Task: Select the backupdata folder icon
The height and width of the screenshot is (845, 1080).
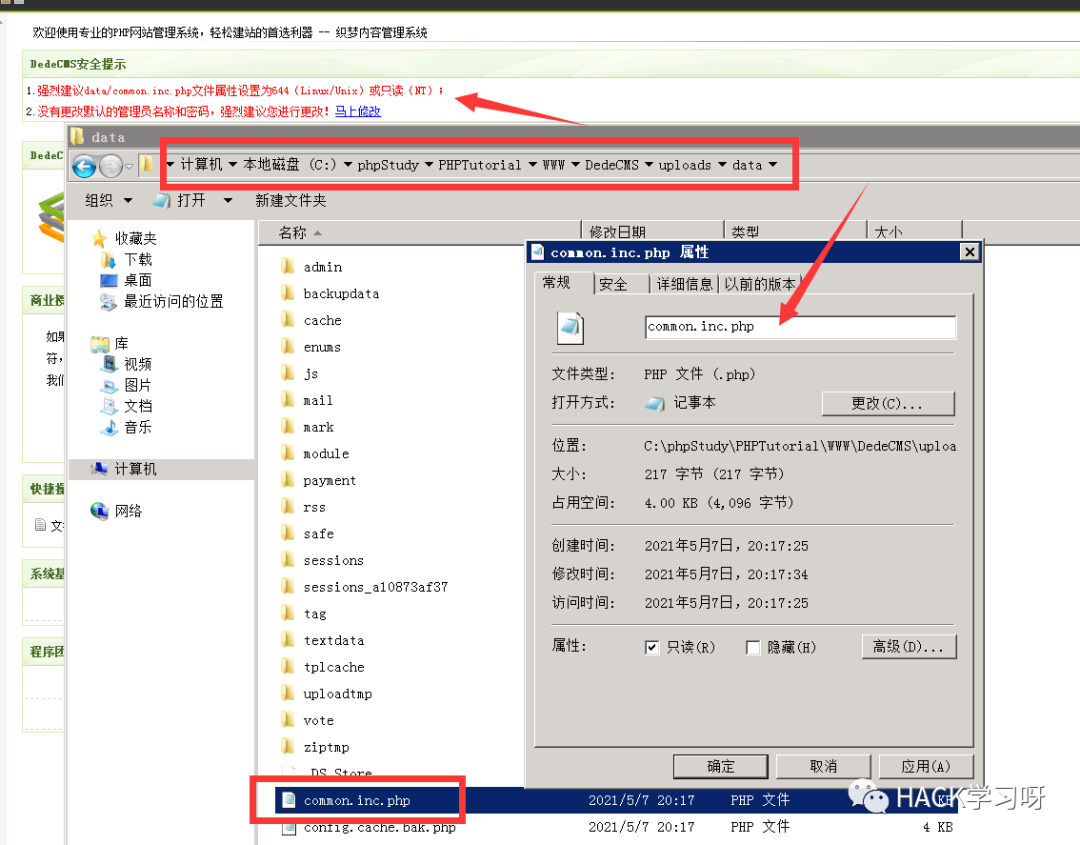Action: pos(288,293)
